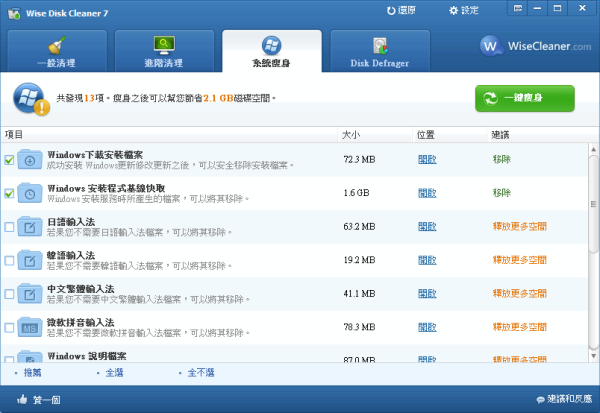Open location link for 韓語輸入法
Image resolution: width=600 pixels, height=413 pixels.
click(427, 260)
